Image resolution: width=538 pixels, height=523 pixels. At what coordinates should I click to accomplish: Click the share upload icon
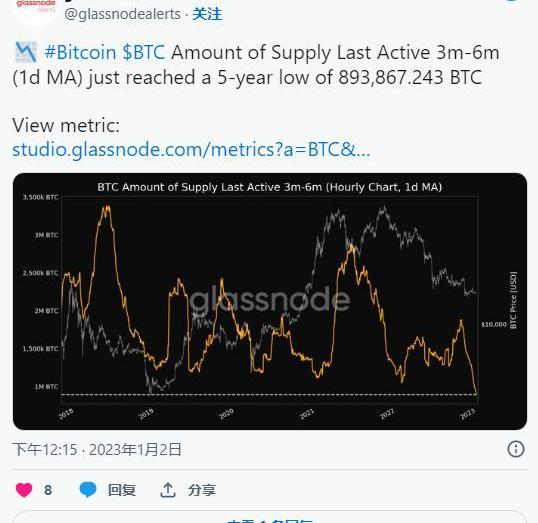tap(168, 490)
